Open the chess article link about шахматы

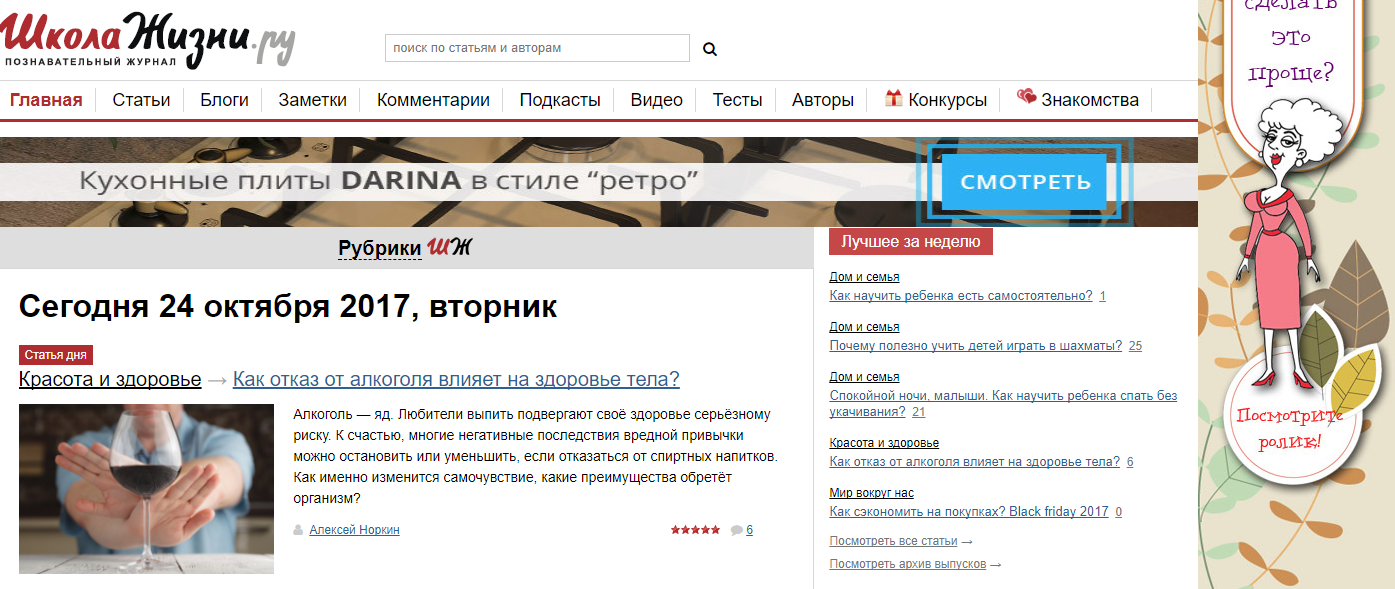pyautogui.click(x=975, y=346)
